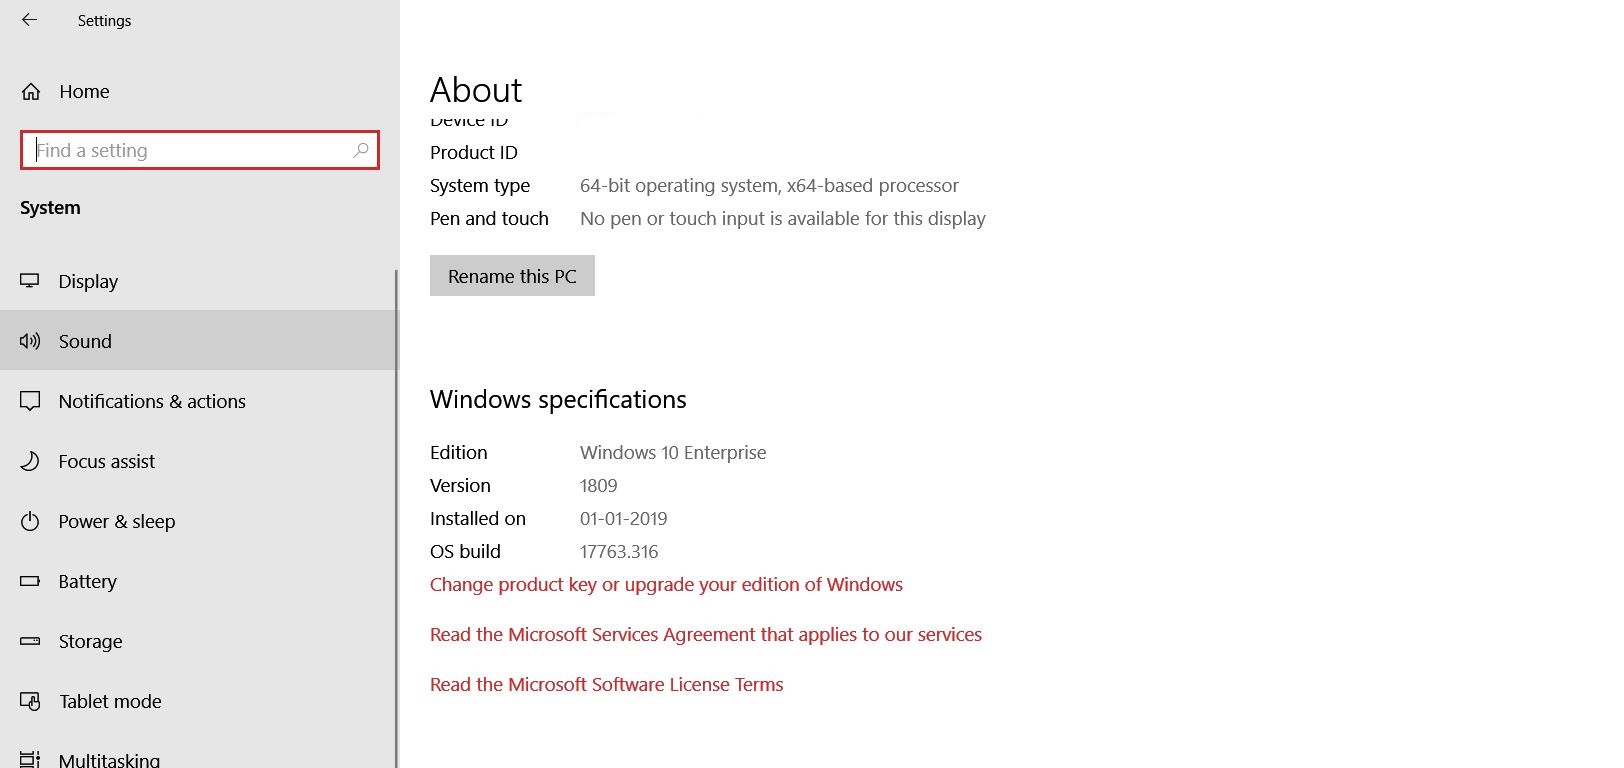Open Power & sleep page
Viewport: 1624px width, 768px height.
[x=199, y=521]
